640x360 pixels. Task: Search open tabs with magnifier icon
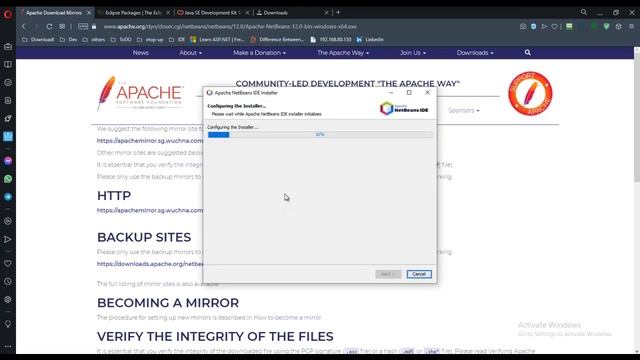click(x=584, y=12)
